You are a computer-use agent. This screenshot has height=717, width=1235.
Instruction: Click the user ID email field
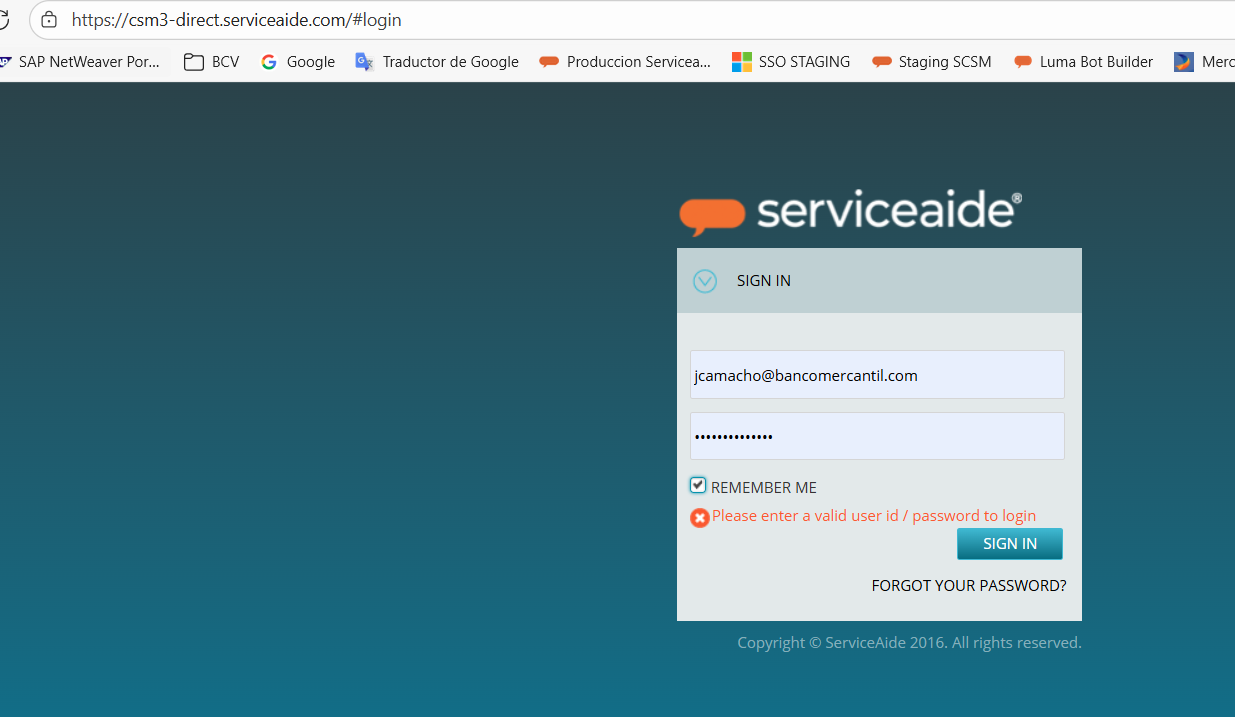pyautogui.click(x=877, y=375)
